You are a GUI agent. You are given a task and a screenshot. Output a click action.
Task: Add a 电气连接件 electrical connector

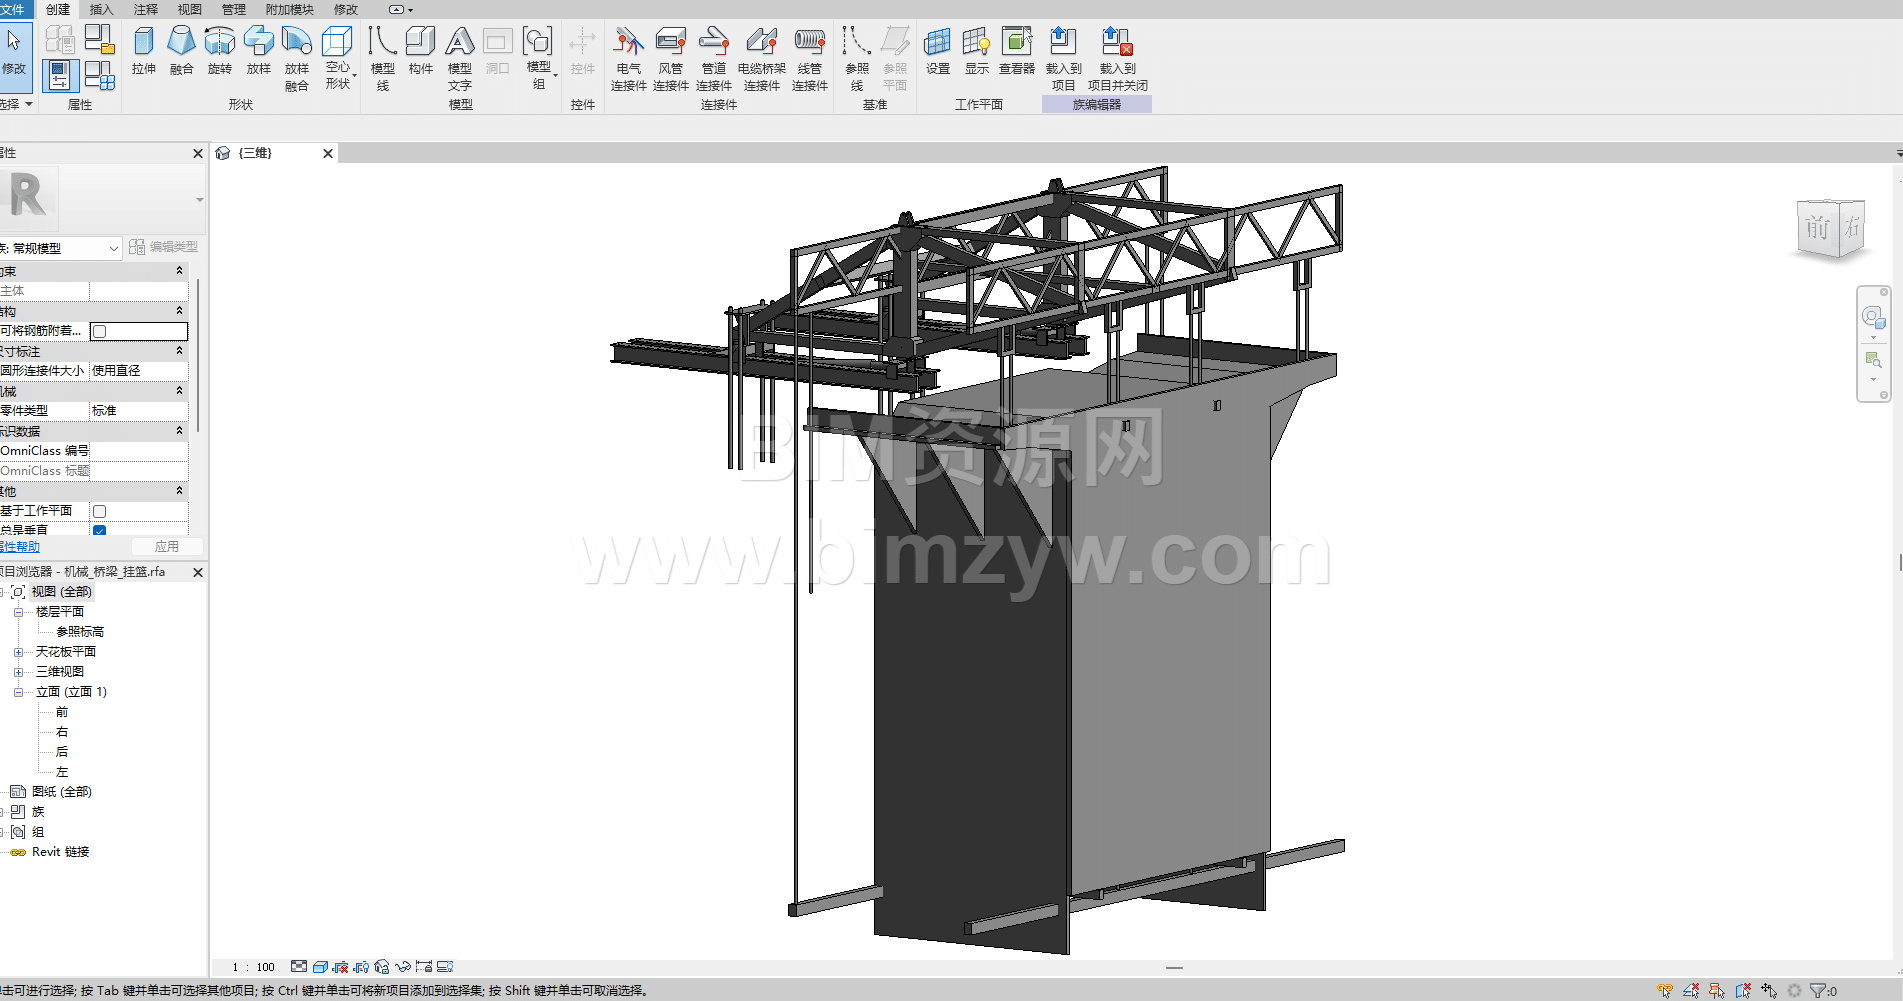pos(628,58)
